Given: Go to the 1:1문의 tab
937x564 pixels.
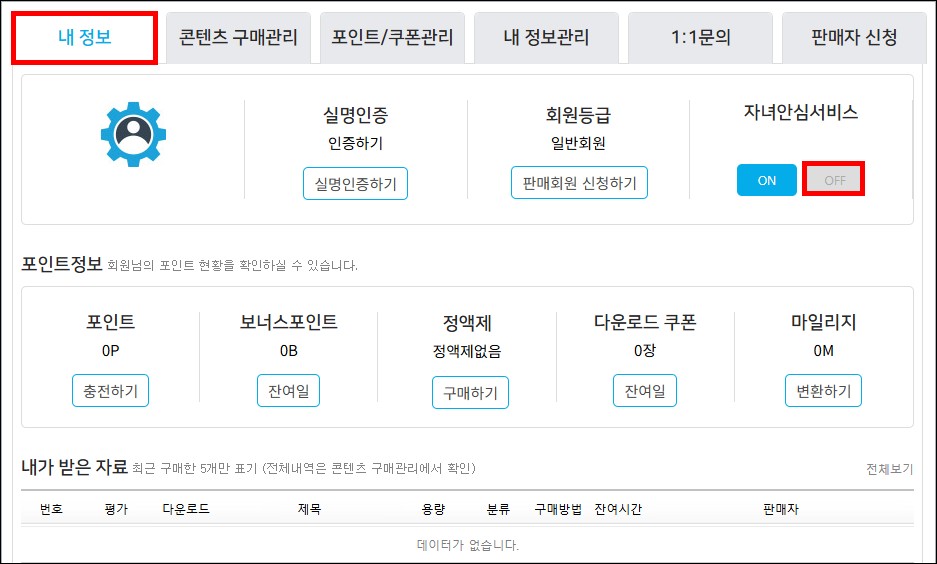Looking at the screenshot, I should (700, 38).
